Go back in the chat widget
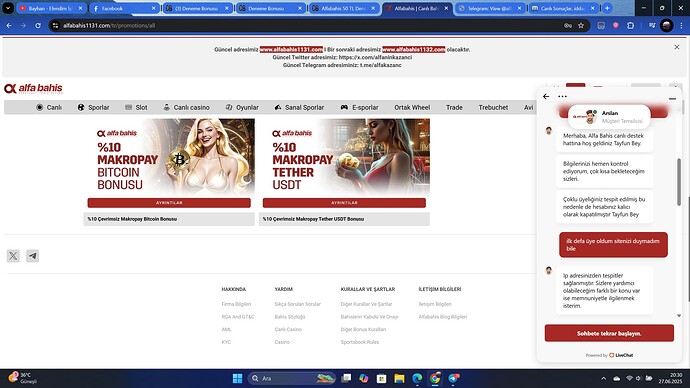 [x=546, y=96]
